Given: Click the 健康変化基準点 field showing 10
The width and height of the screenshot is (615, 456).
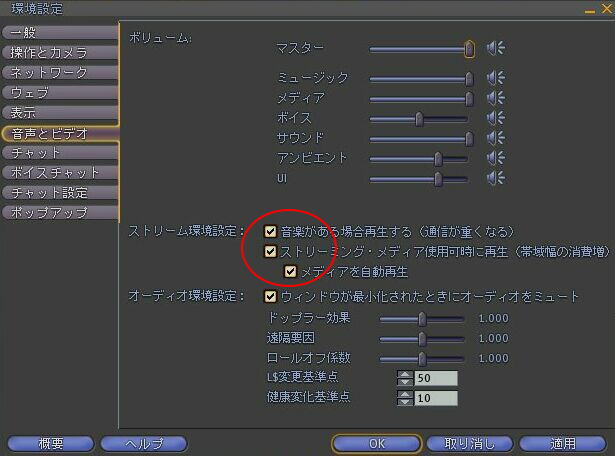Looking at the screenshot, I should point(436,398).
